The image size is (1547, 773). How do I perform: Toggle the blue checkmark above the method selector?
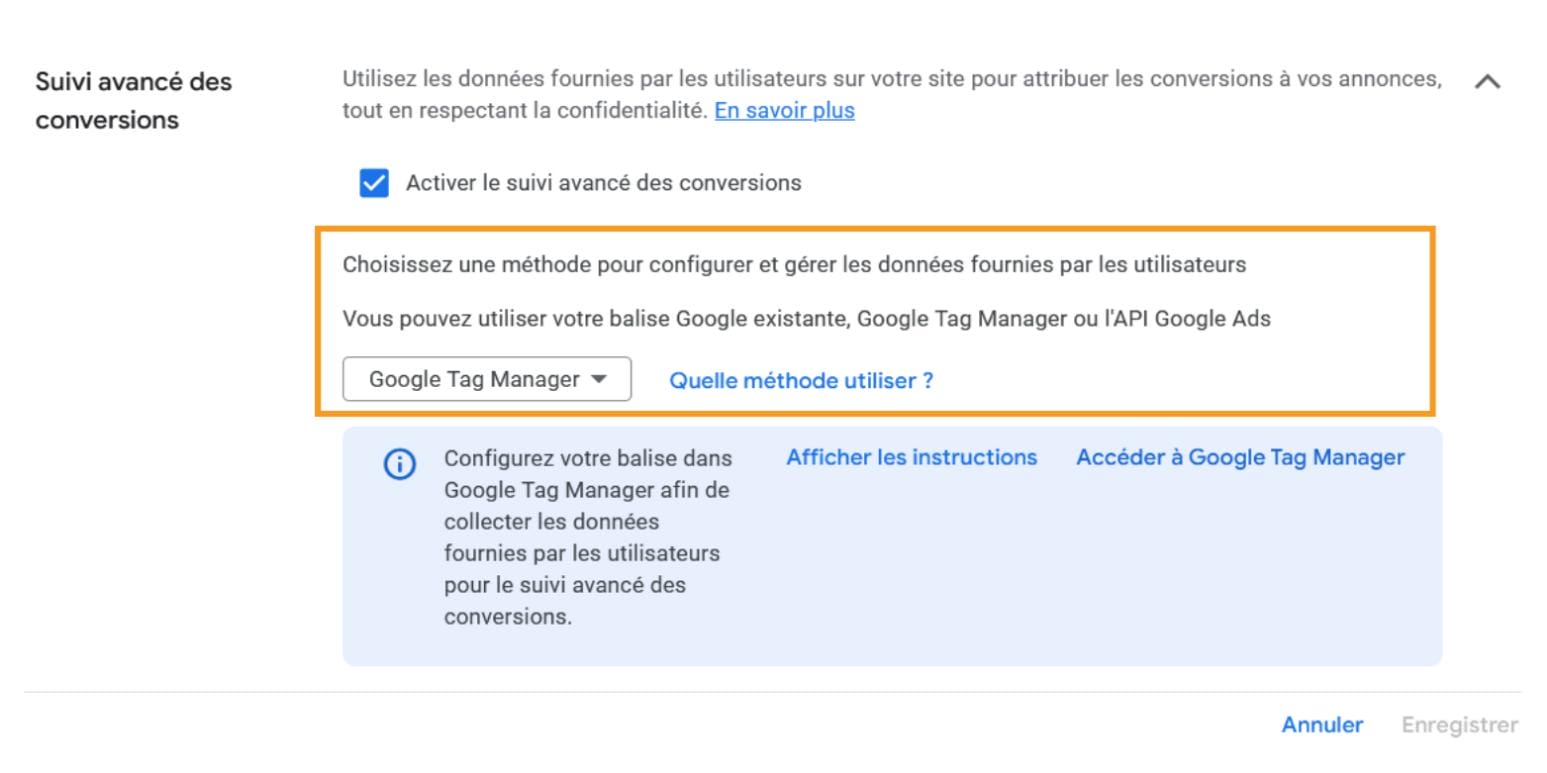coord(373,183)
